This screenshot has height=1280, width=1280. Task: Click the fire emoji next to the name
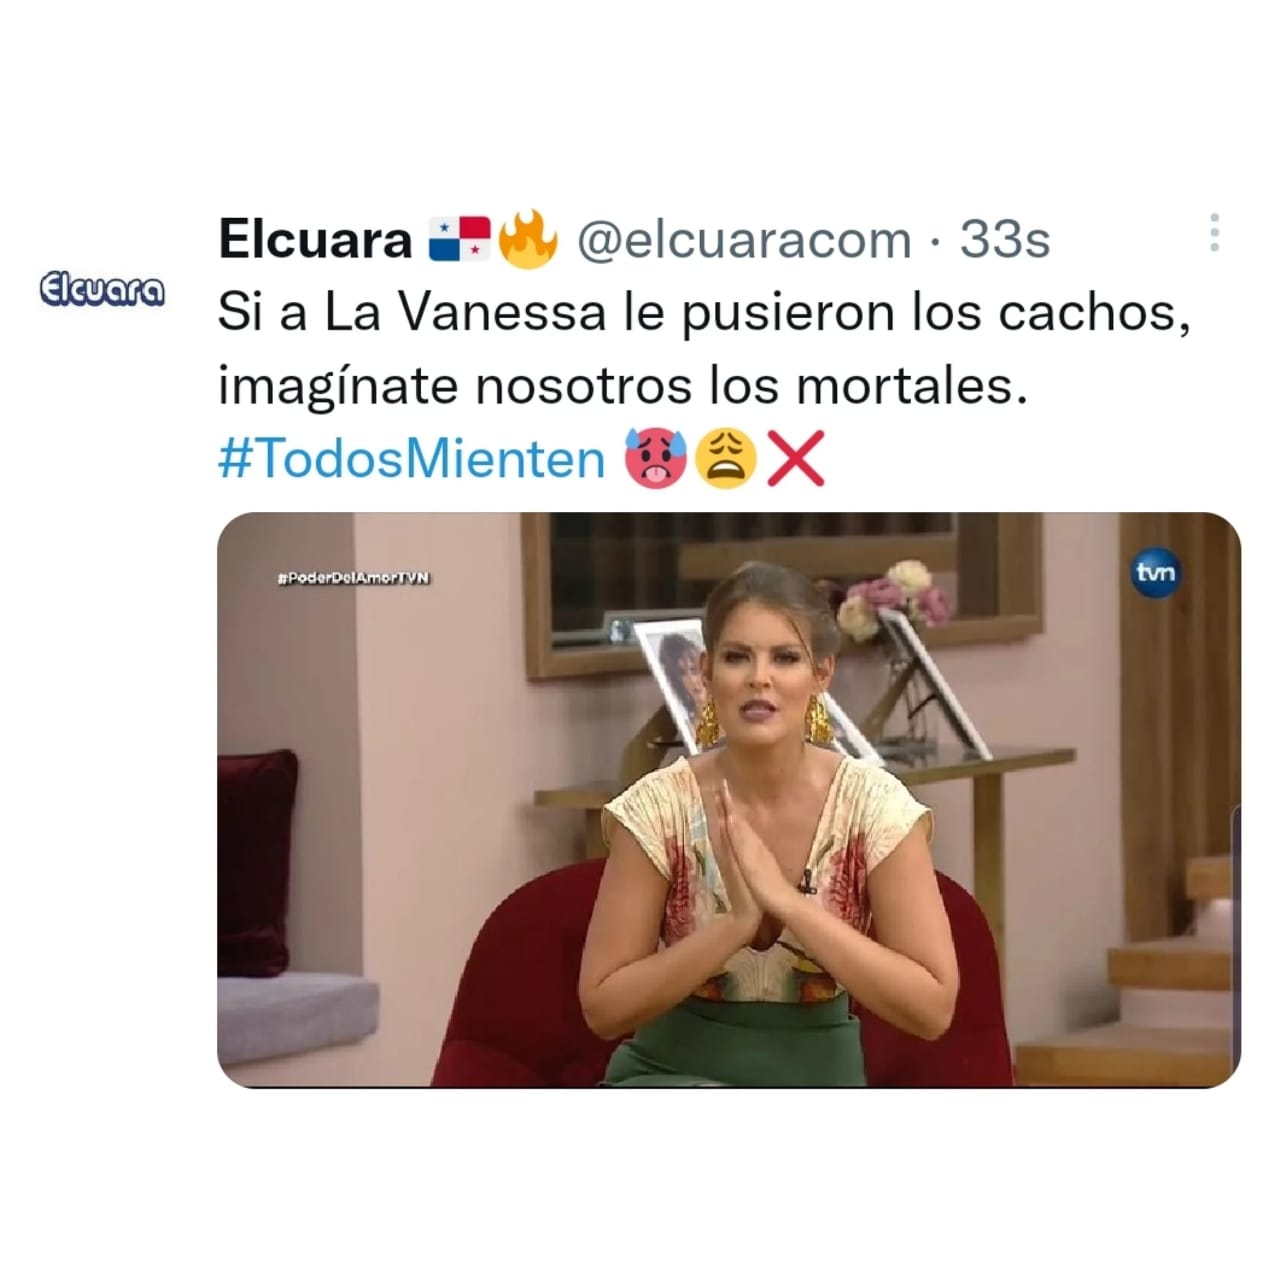[x=526, y=239]
